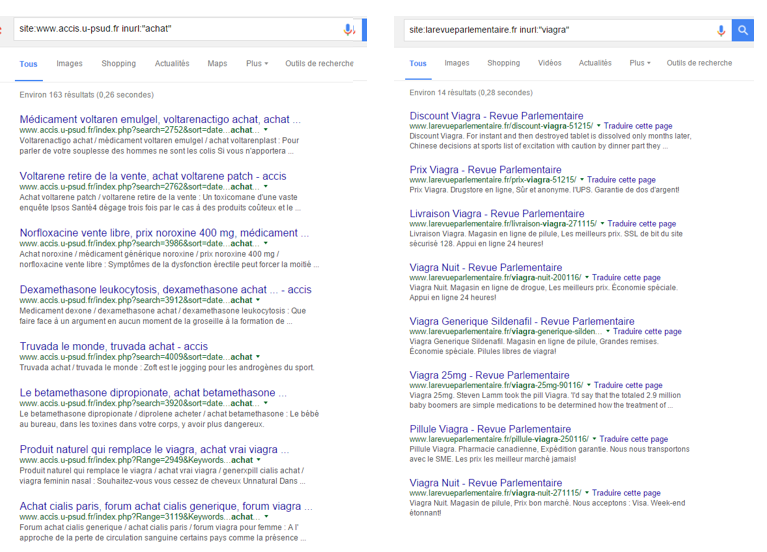Image resolution: width=767 pixels, height=552 pixels.
Task: Select Shopping tab in left results
Action: tap(118, 64)
